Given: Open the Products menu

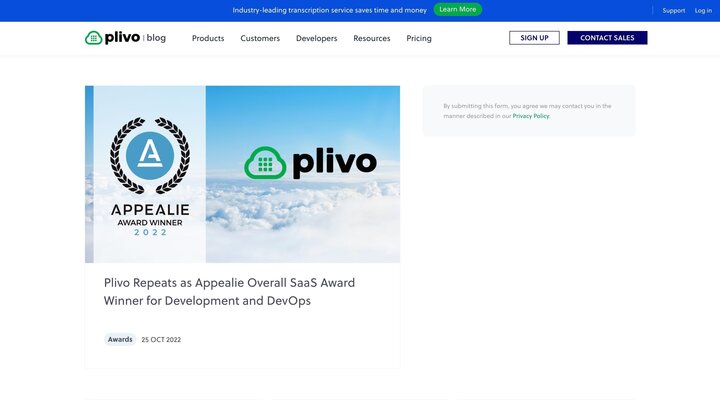Looking at the screenshot, I should coord(208,38).
